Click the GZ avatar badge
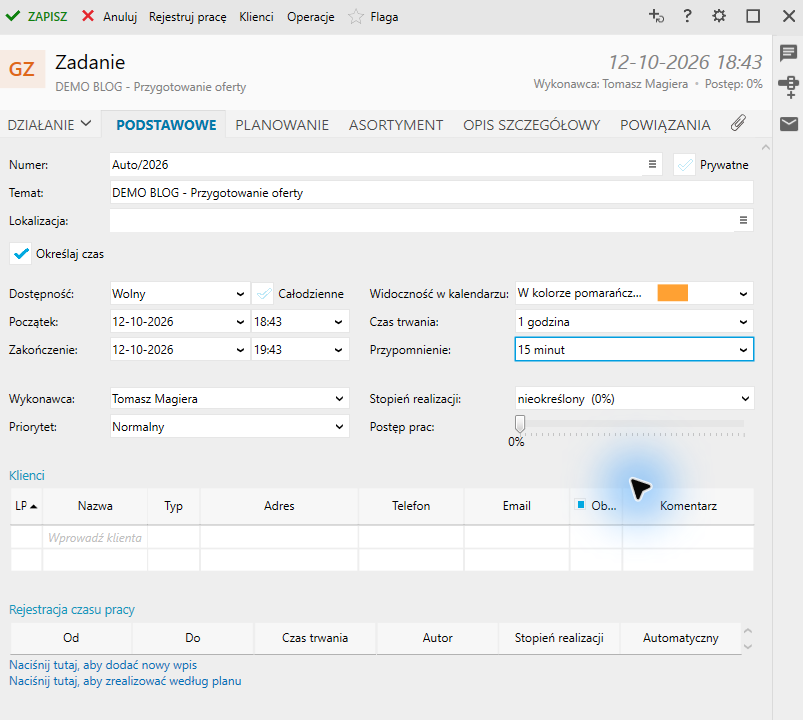 pos(22,69)
